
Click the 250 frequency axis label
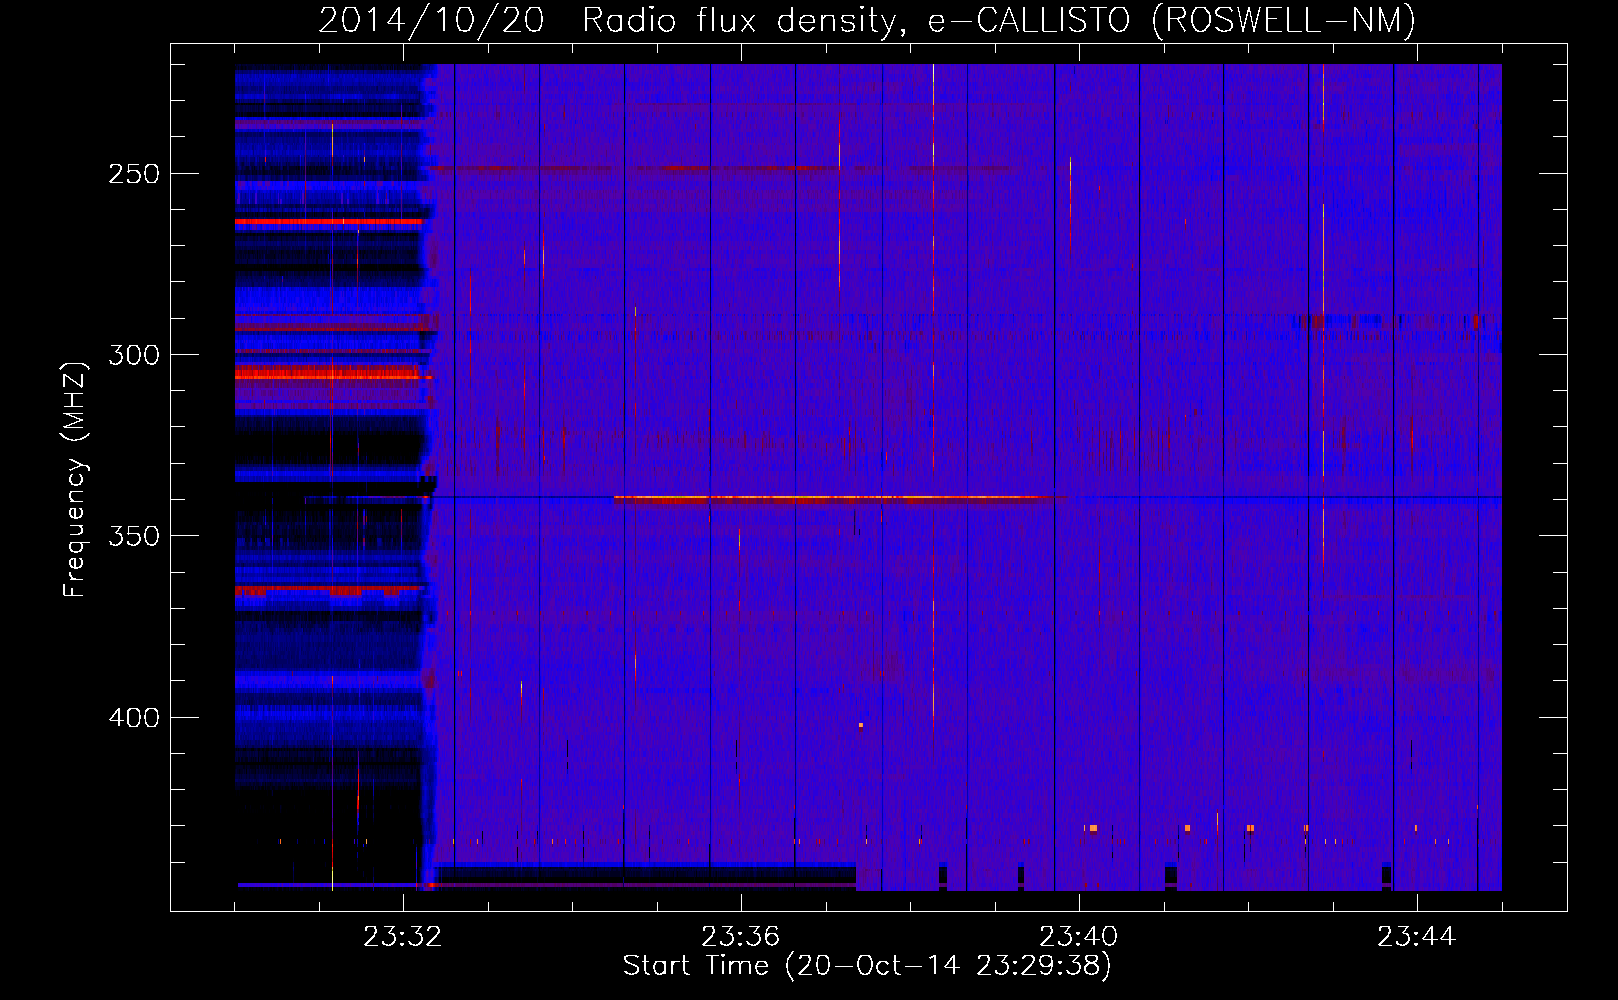pos(134,174)
